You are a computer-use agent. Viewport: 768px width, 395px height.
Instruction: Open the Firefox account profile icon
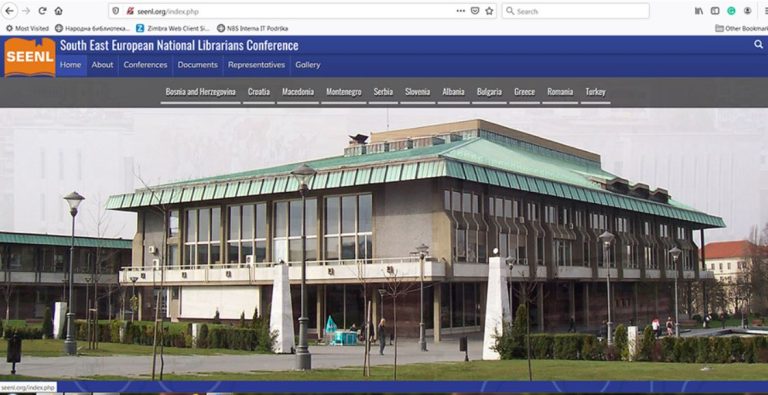coord(747,11)
